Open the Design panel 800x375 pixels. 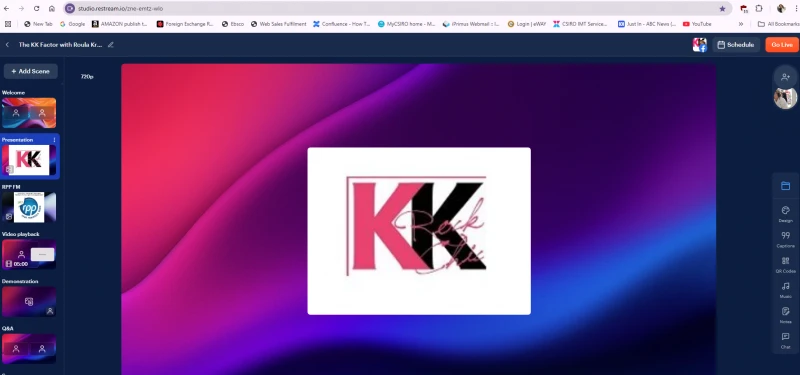785,213
